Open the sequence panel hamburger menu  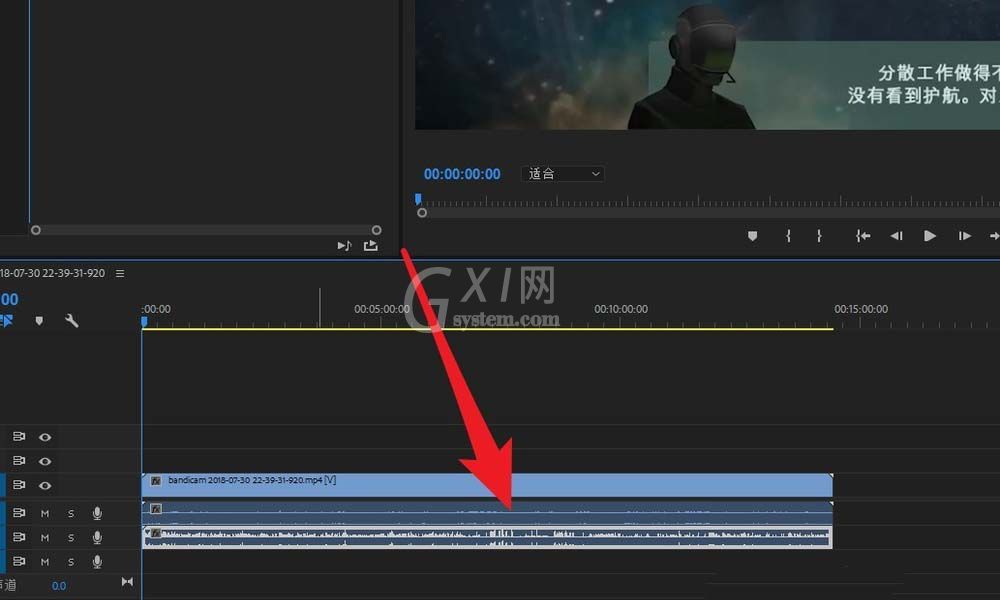120,274
